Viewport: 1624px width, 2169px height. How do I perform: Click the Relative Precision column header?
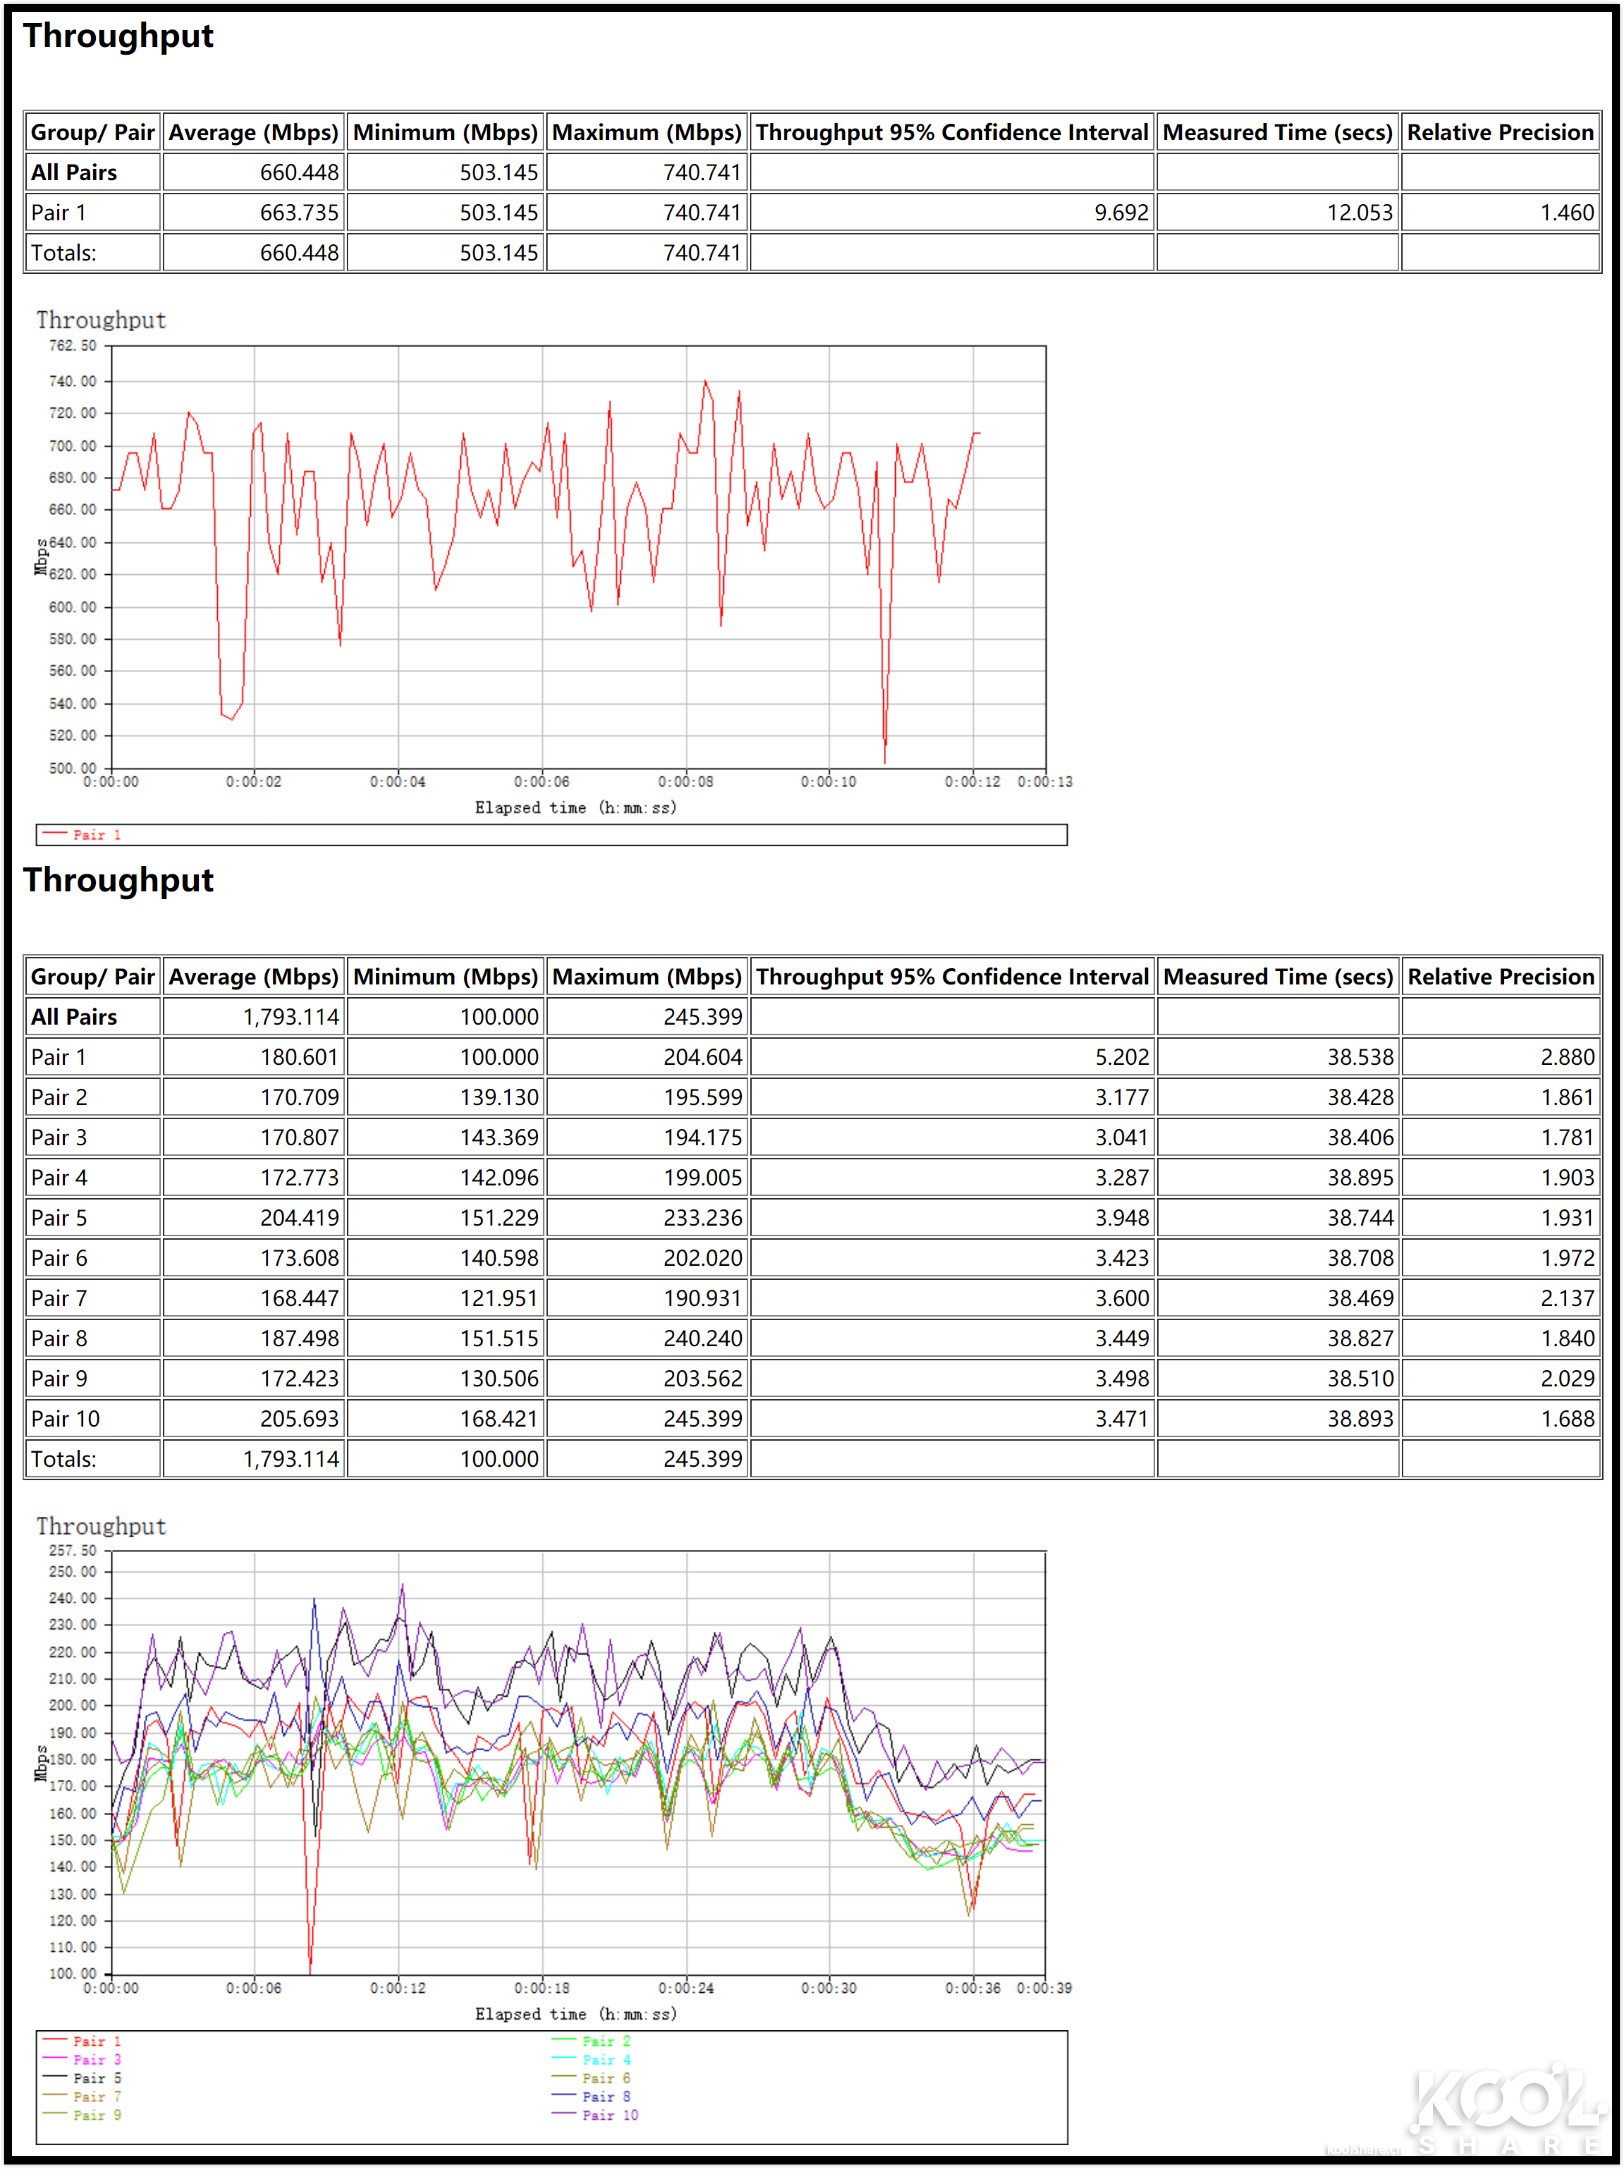pyautogui.click(x=1499, y=131)
